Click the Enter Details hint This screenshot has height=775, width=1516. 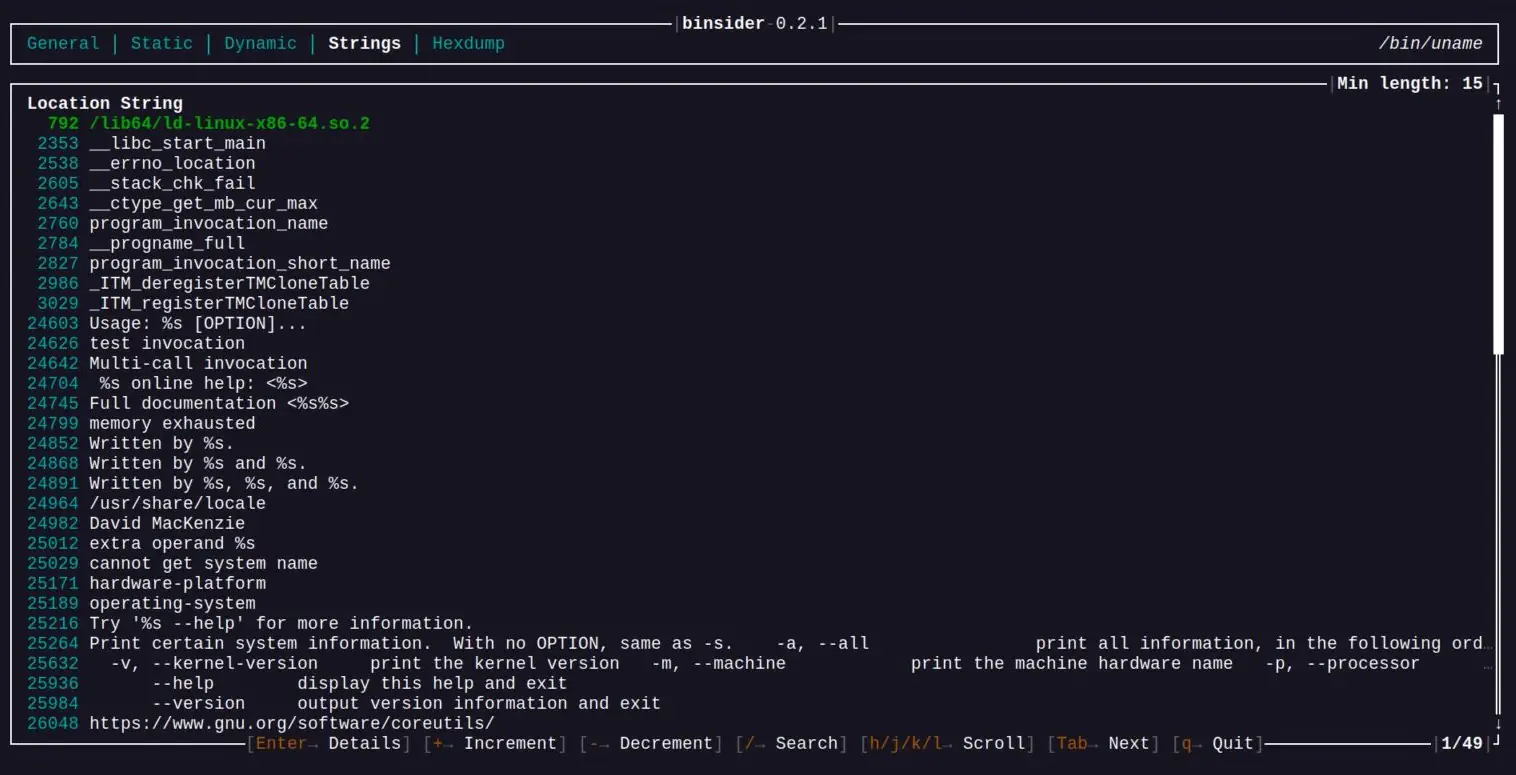point(329,744)
